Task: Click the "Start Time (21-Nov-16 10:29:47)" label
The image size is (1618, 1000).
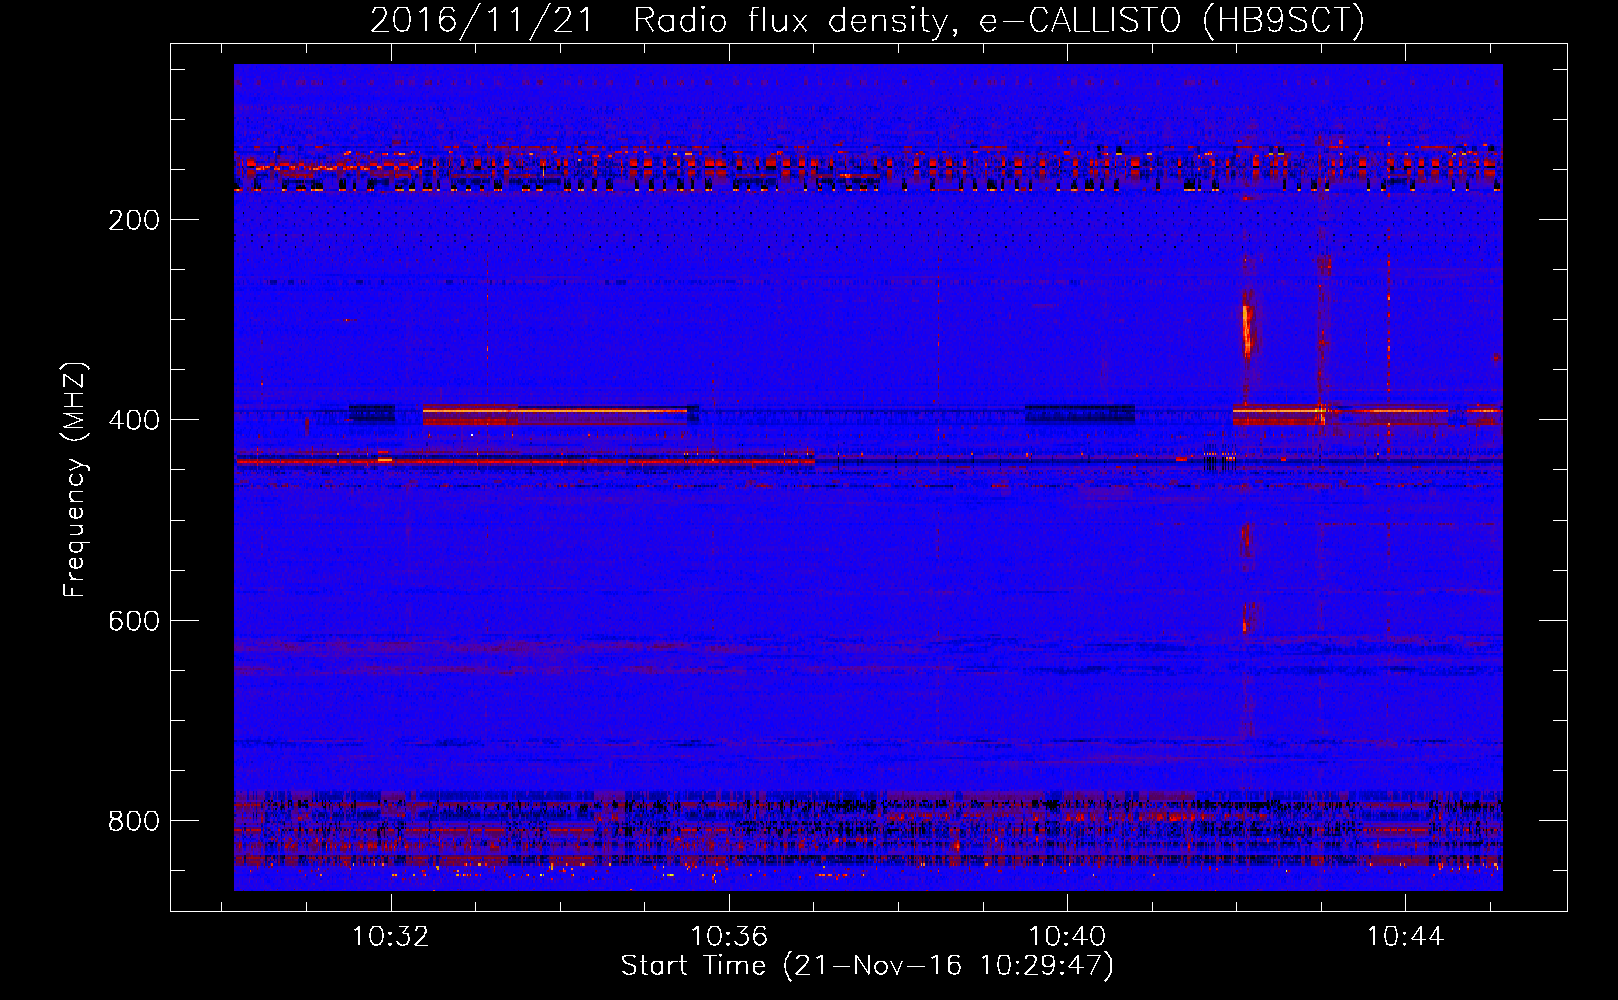Action: click(x=867, y=966)
